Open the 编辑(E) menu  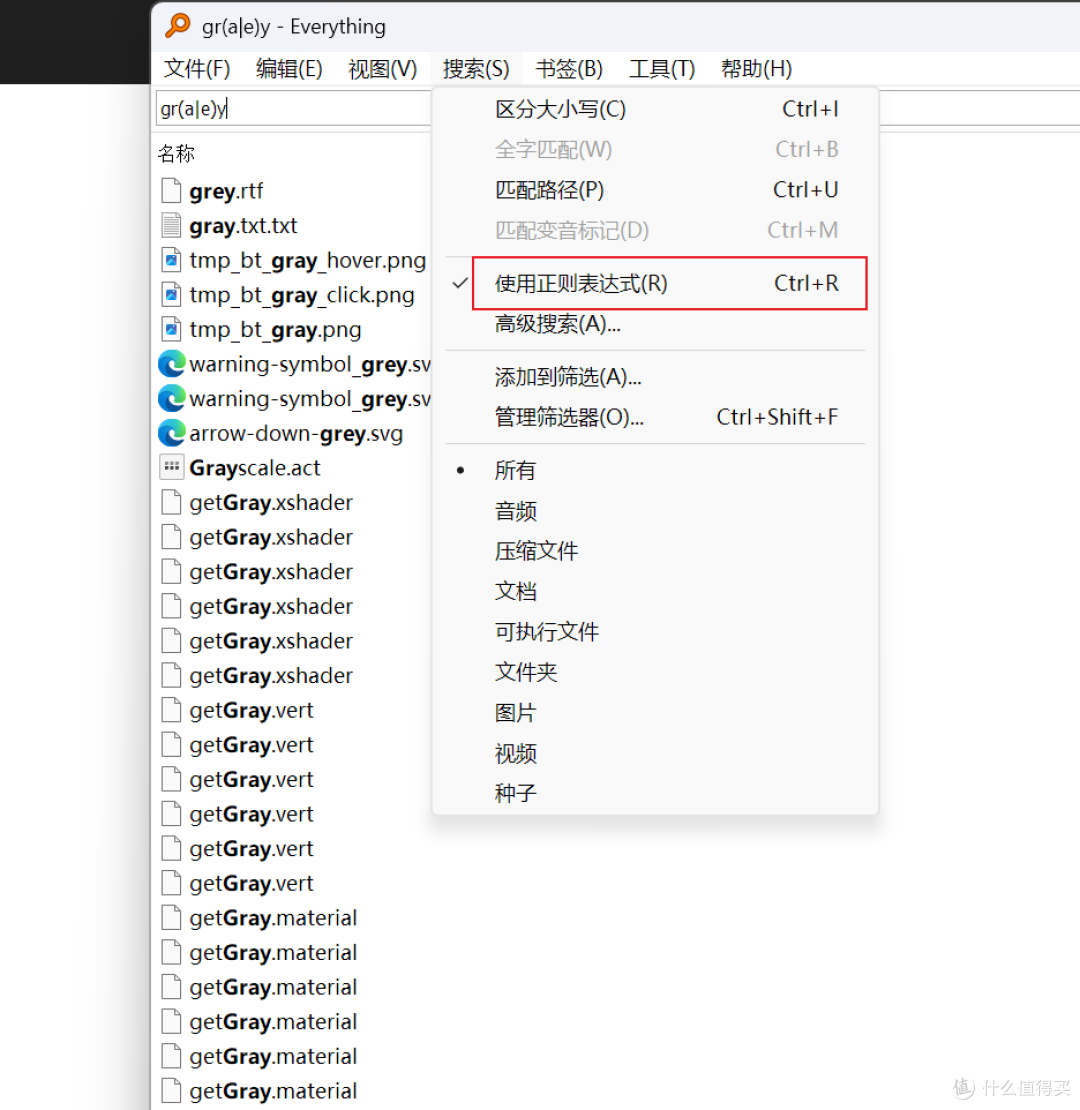(289, 69)
